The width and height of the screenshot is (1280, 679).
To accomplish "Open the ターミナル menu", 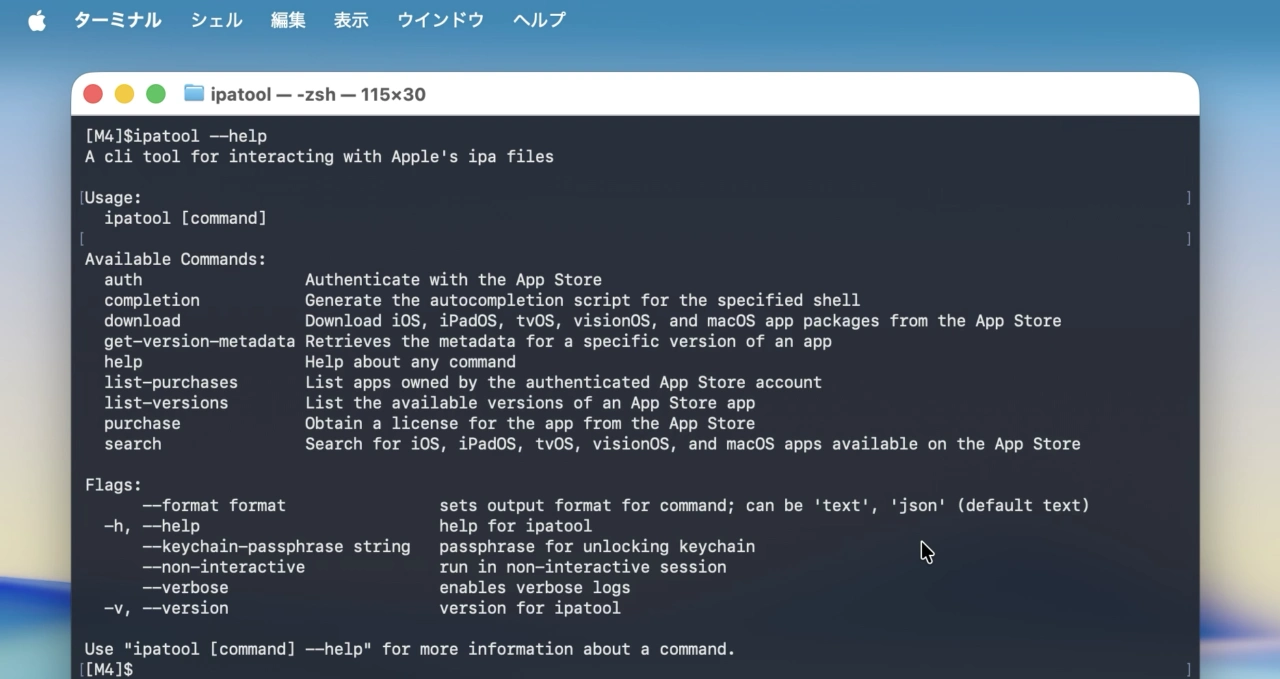I will (118, 20).
